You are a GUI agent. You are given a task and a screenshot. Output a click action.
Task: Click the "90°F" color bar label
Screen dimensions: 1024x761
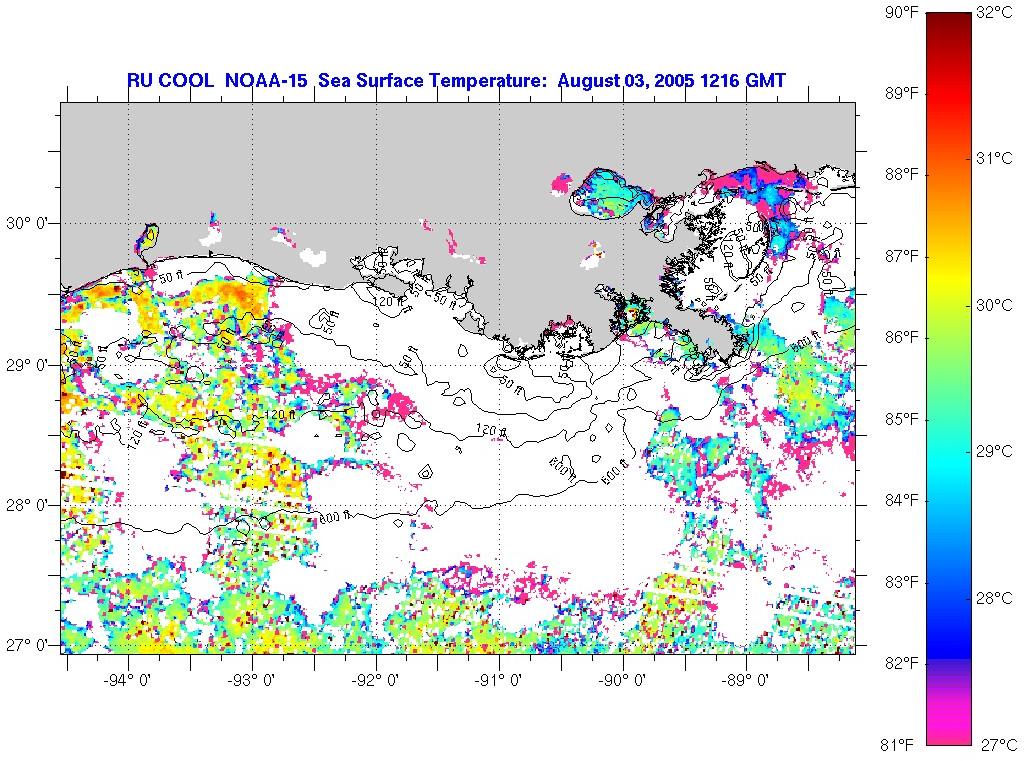901,12
